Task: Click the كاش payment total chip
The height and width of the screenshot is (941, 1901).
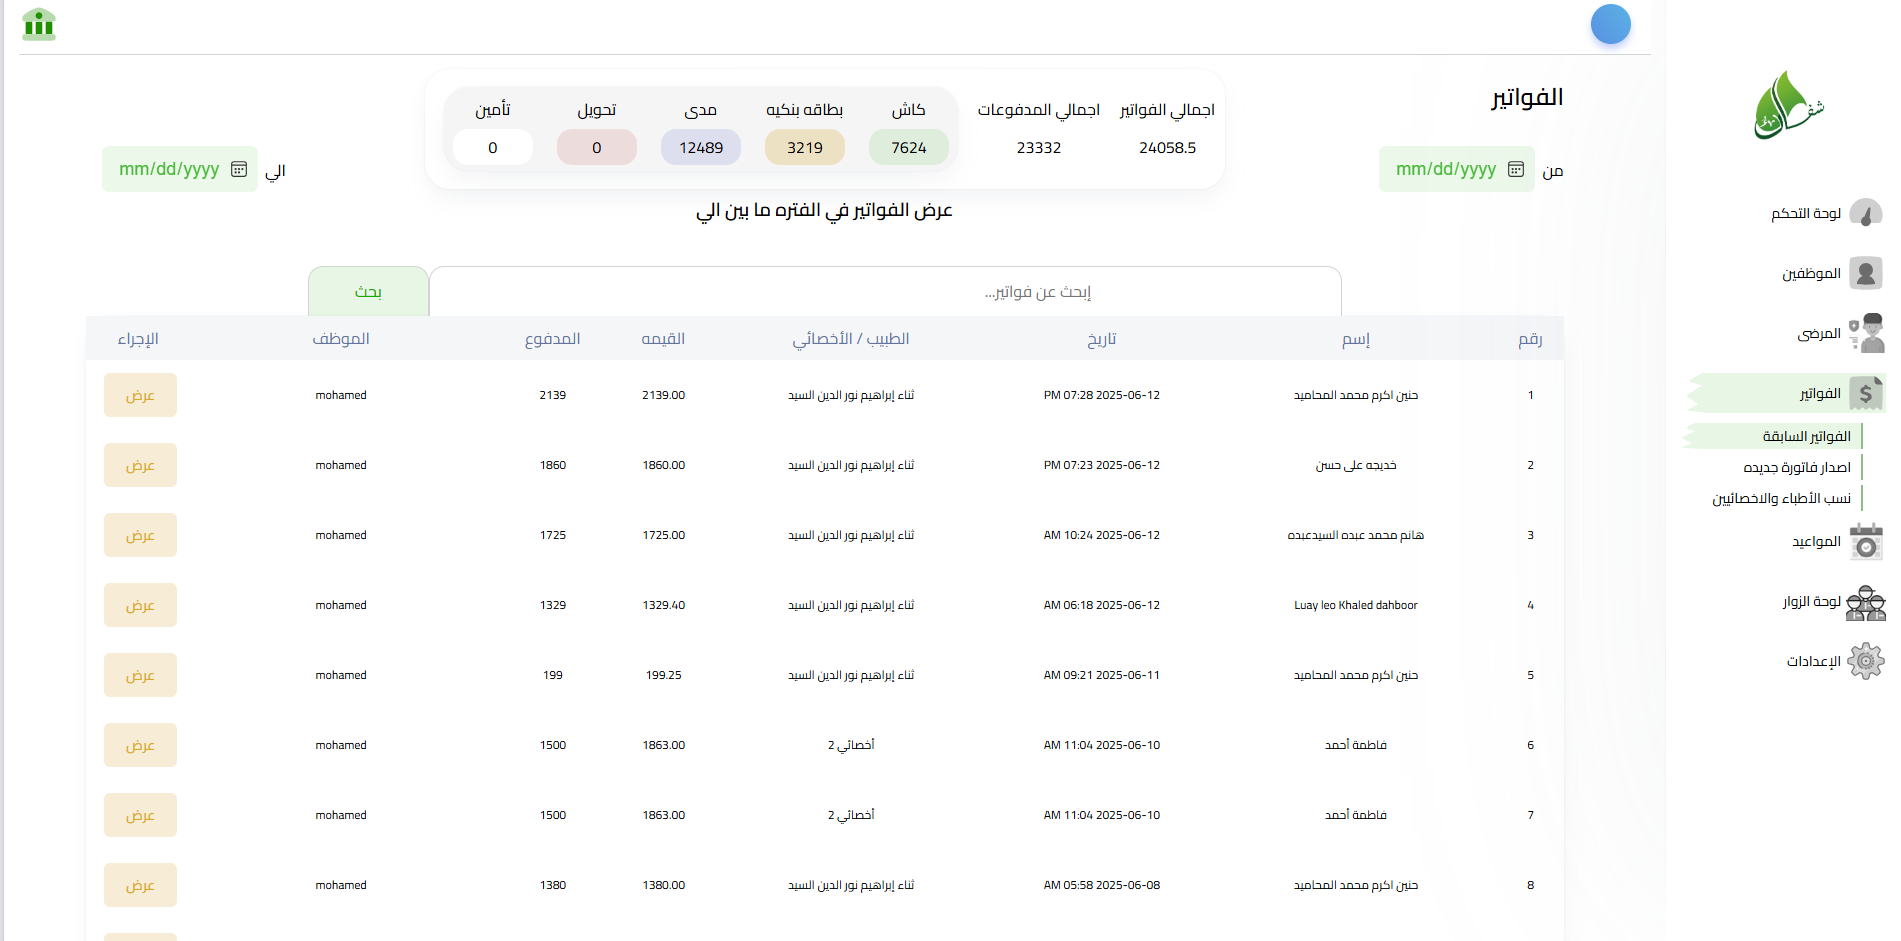Action: click(908, 147)
